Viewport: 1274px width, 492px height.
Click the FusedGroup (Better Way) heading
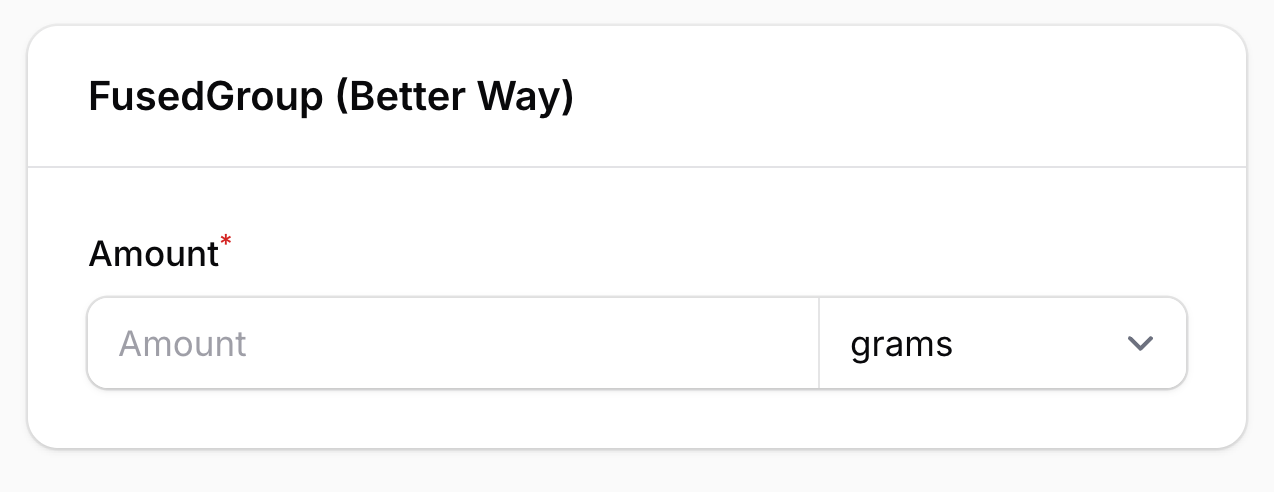pos(331,97)
